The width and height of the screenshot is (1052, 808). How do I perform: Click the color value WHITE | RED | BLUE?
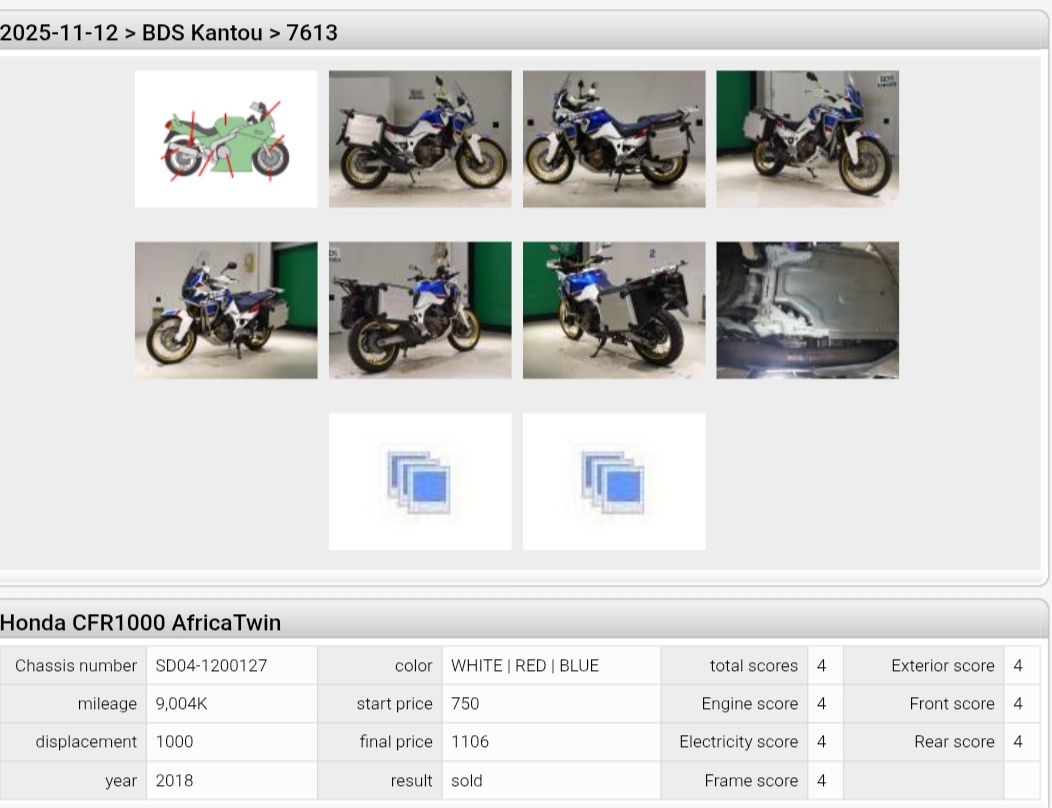click(x=524, y=666)
